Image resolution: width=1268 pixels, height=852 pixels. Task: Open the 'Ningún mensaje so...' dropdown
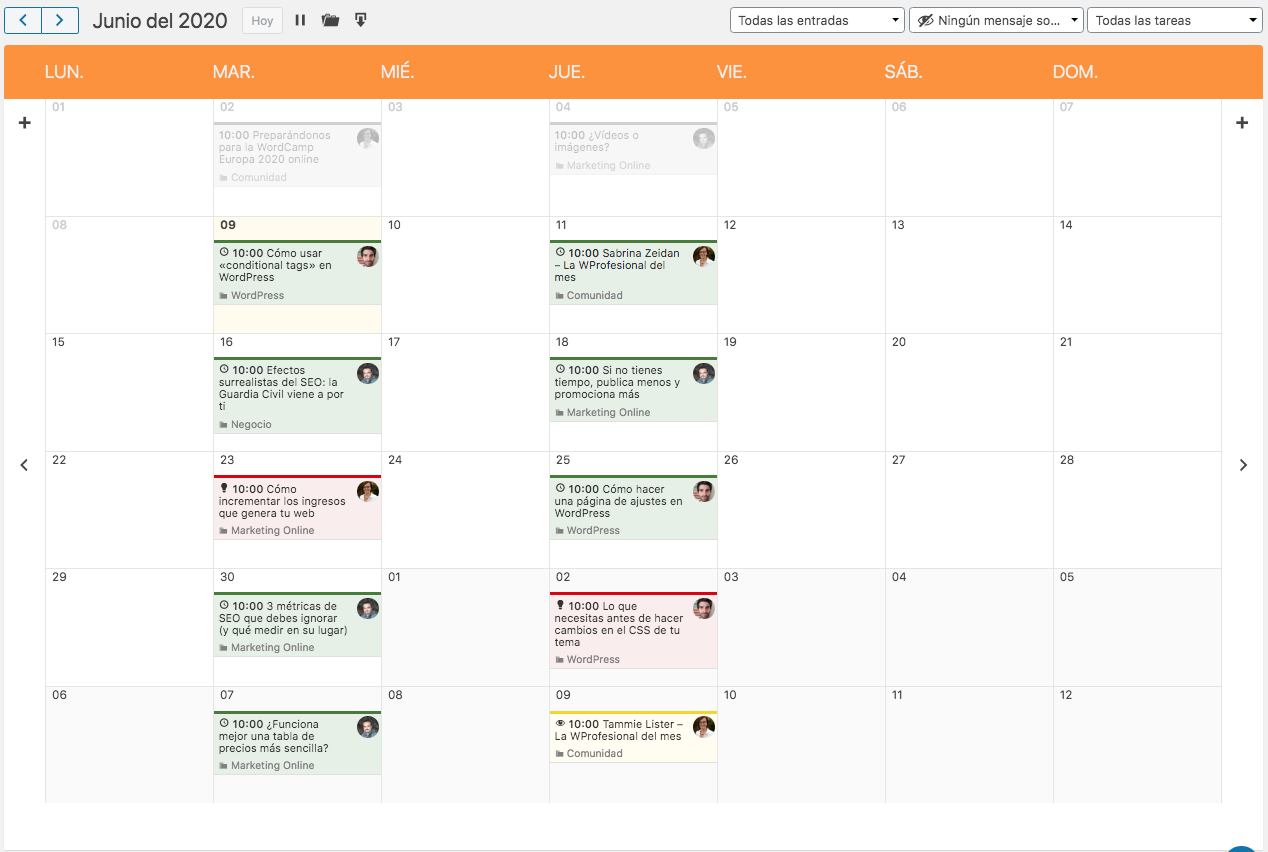click(996, 20)
